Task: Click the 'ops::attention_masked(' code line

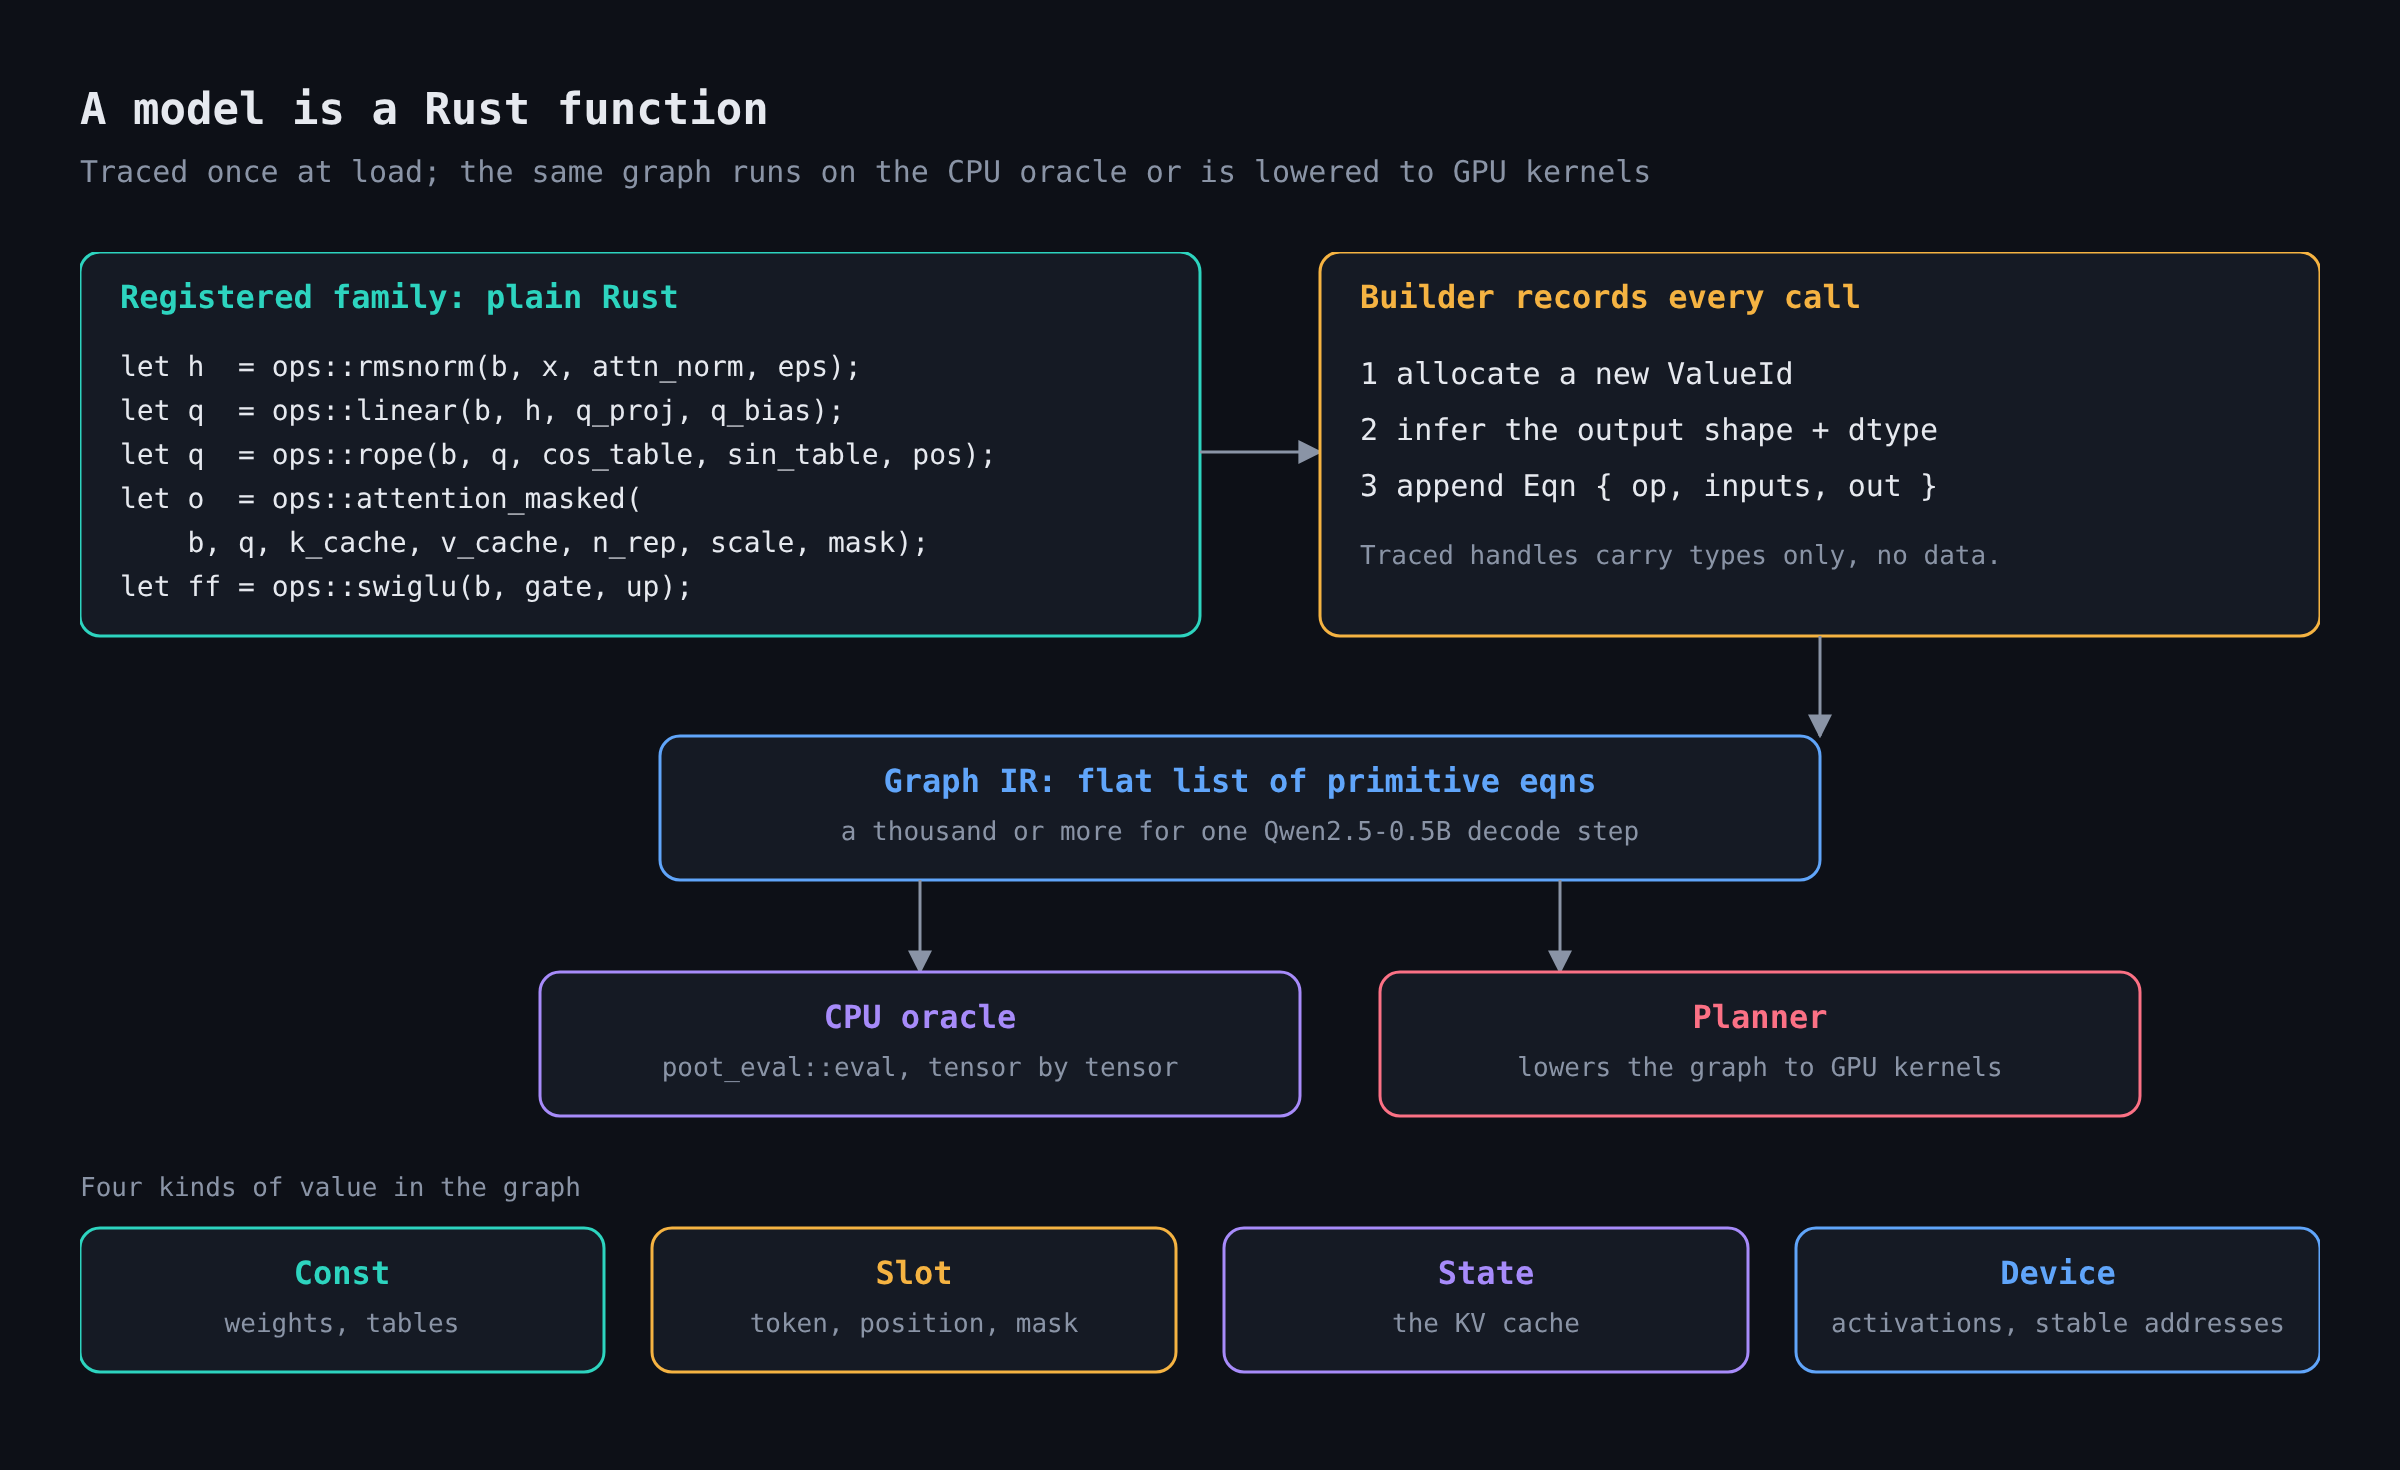Action: point(381,499)
